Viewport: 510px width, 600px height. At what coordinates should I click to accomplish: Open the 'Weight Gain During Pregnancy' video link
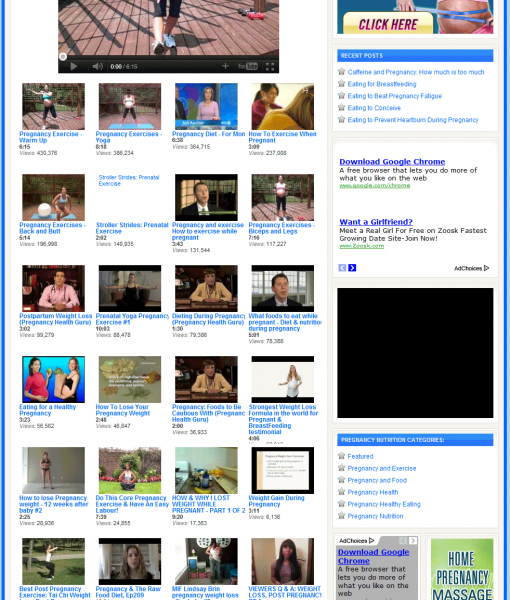(x=276, y=501)
